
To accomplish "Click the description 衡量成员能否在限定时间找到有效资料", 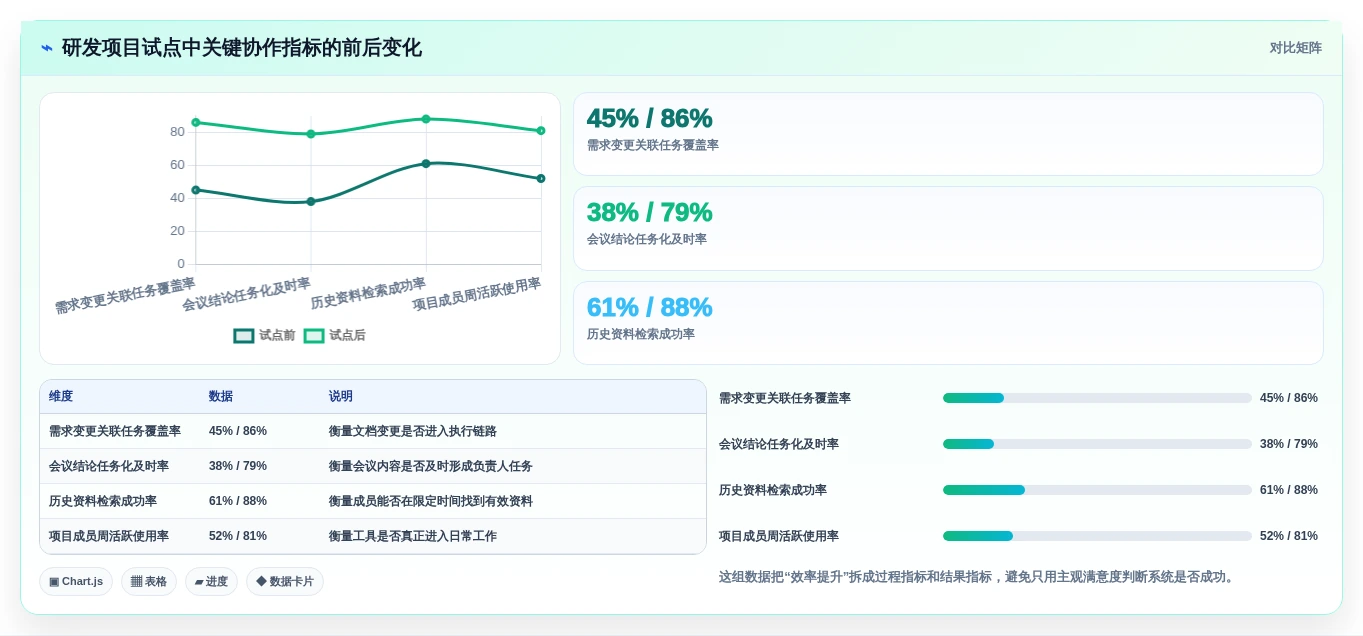I will (431, 502).
